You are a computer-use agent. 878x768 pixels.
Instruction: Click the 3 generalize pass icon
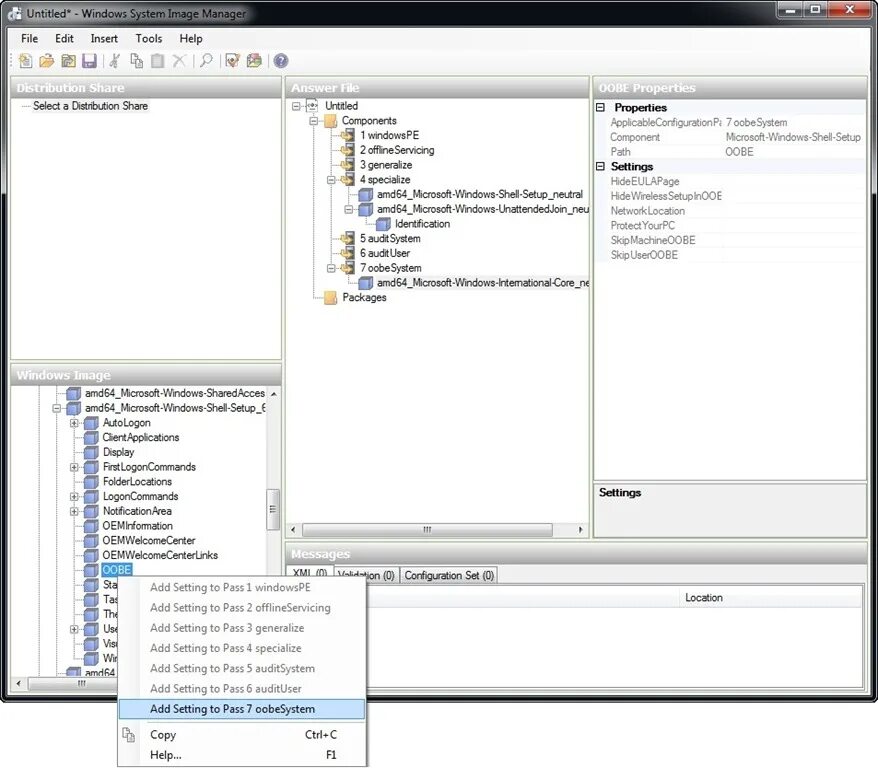pyautogui.click(x=348, y=165)
